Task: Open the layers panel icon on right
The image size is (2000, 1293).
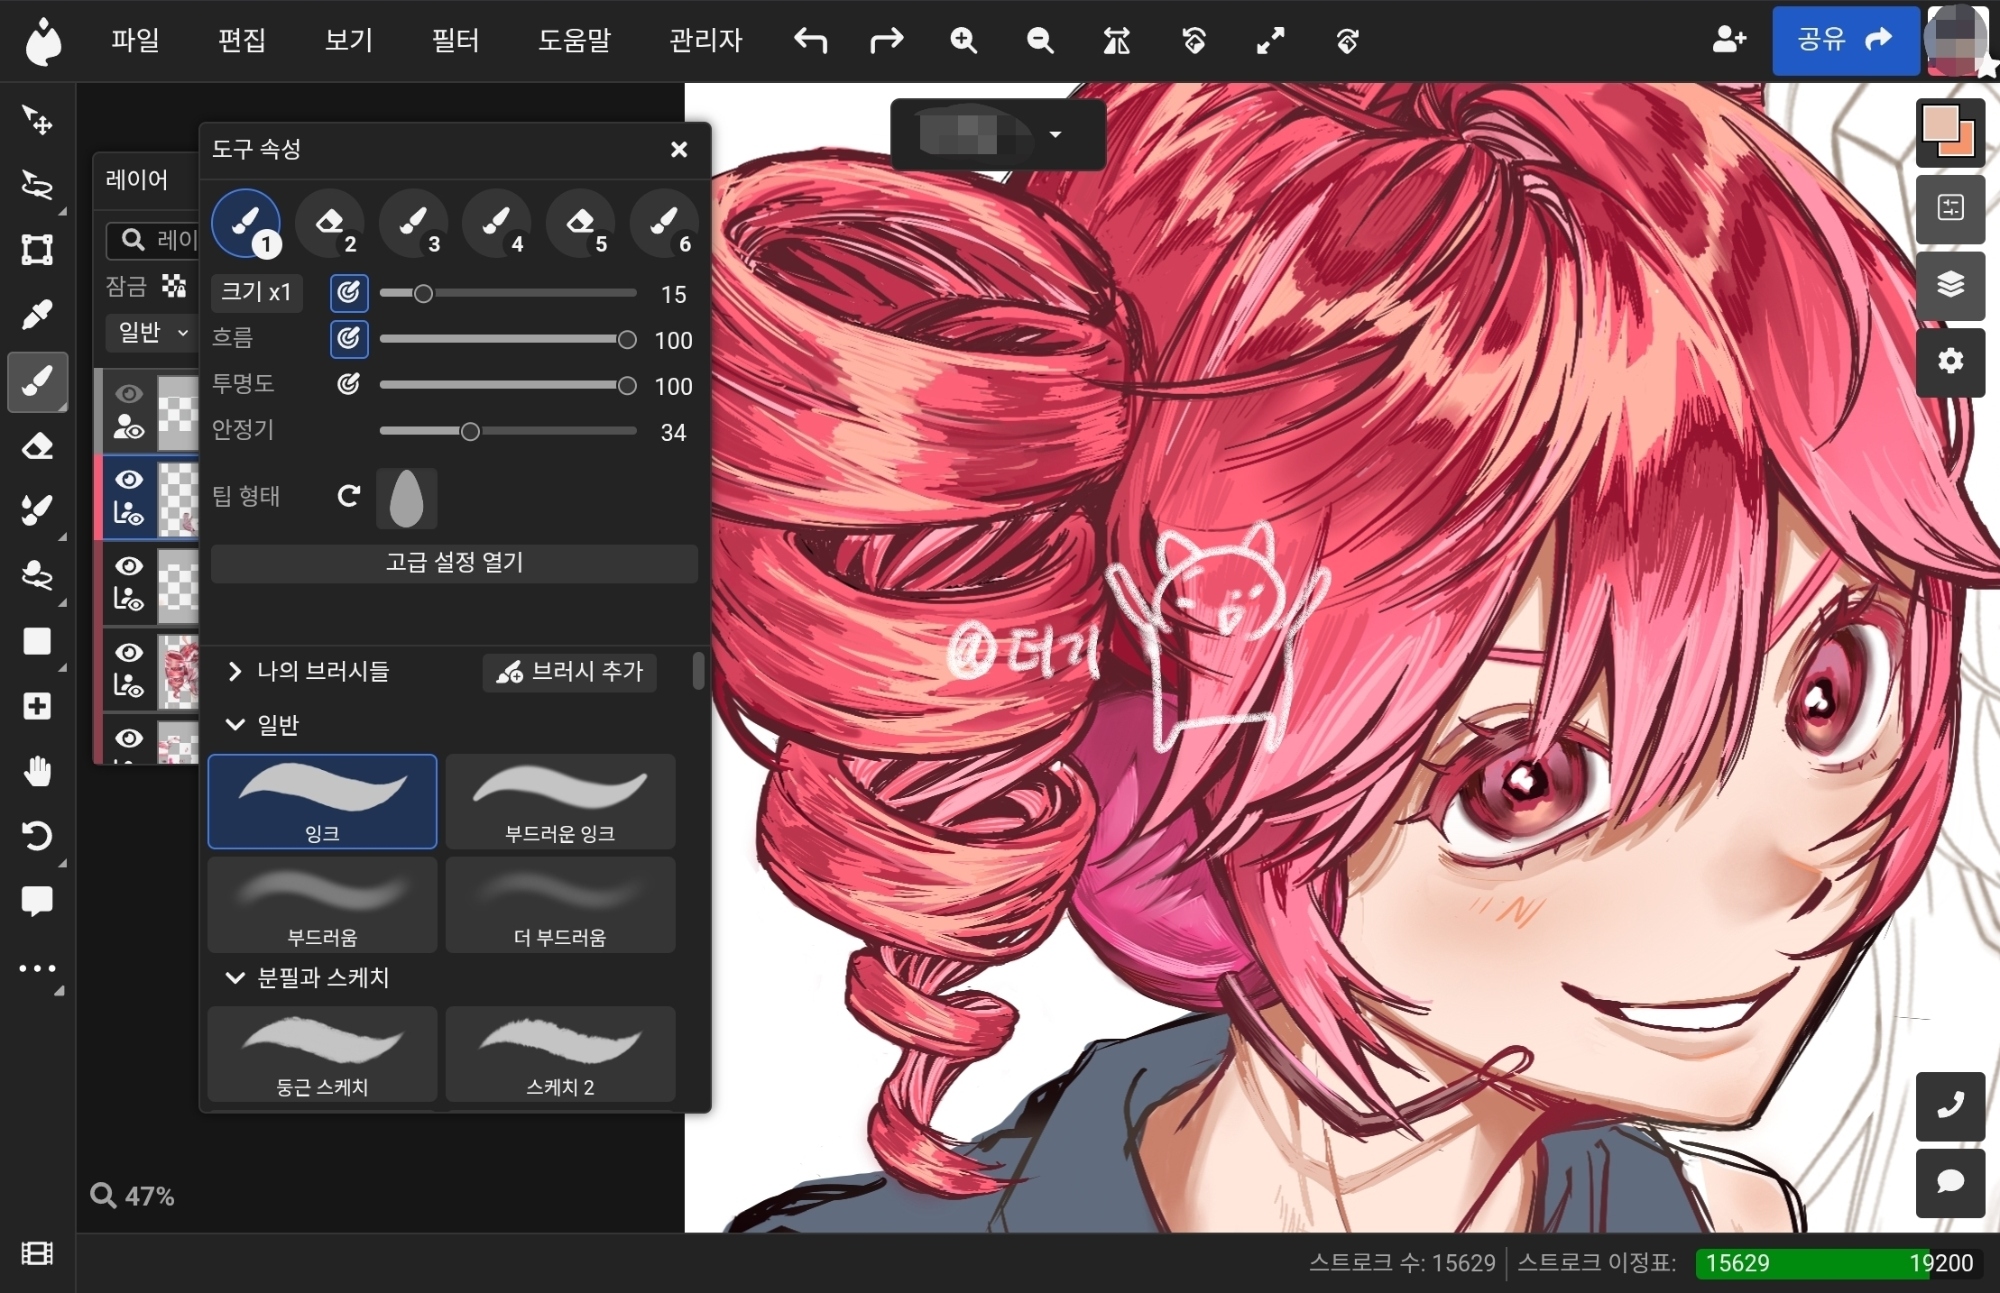Action: (1950, 285)
